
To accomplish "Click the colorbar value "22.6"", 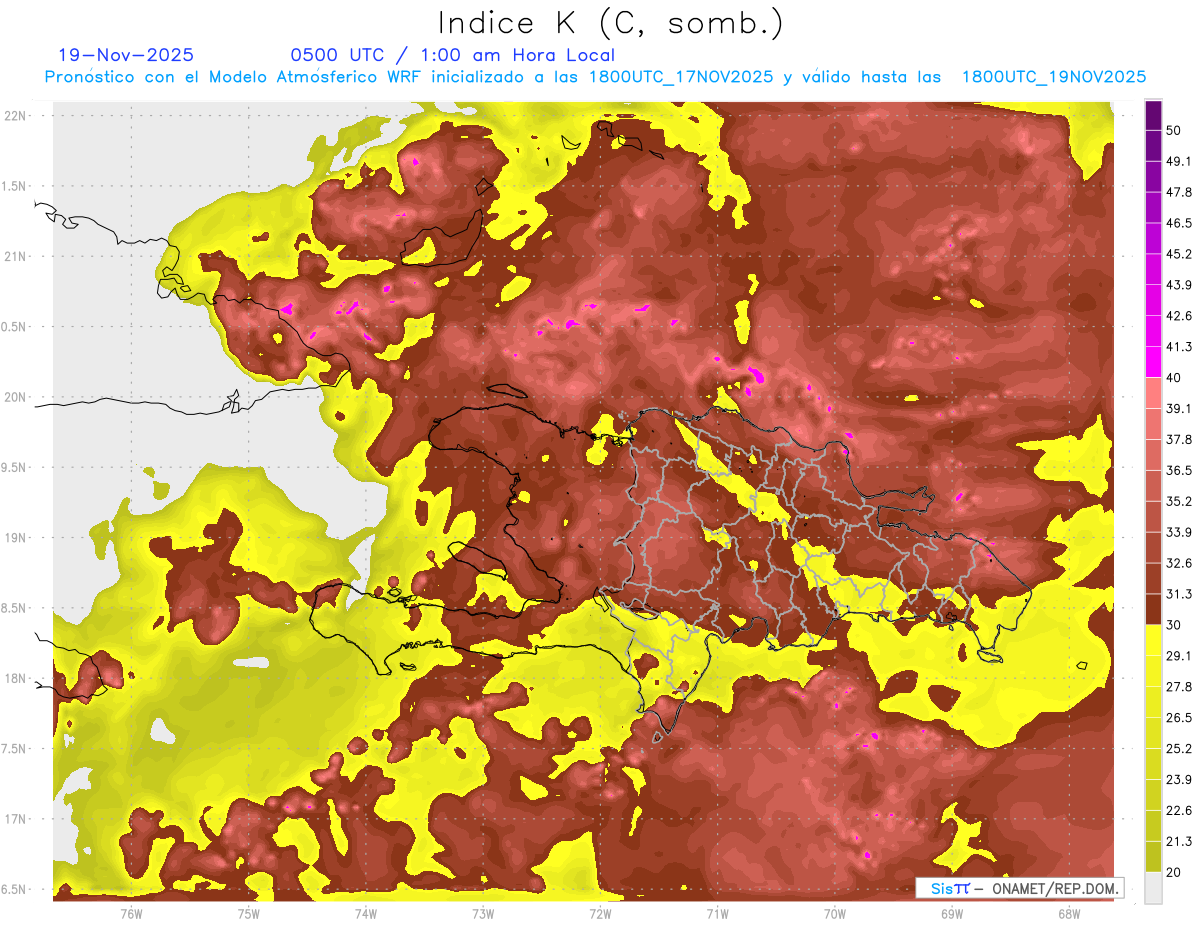I will click(1178, 810).
